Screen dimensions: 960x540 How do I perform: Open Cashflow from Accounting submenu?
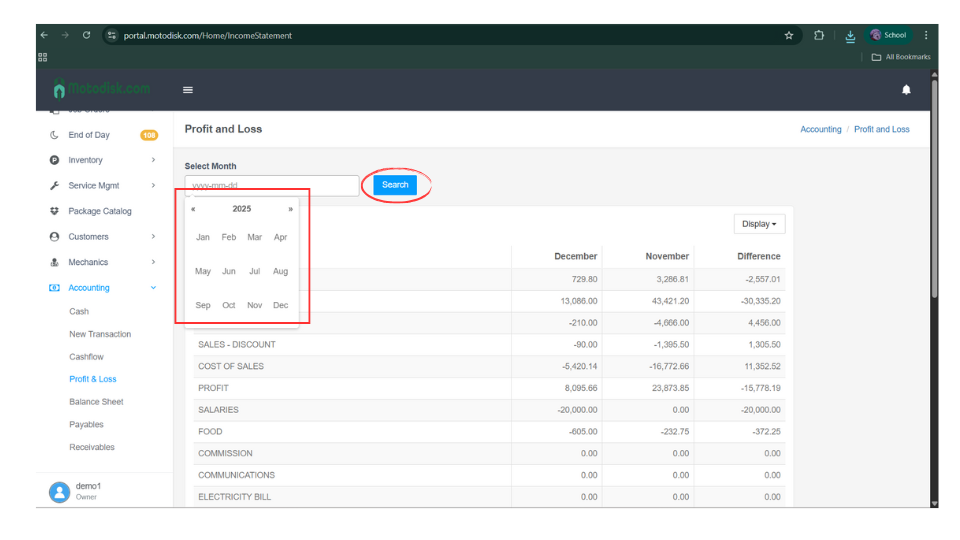point(86,357)
